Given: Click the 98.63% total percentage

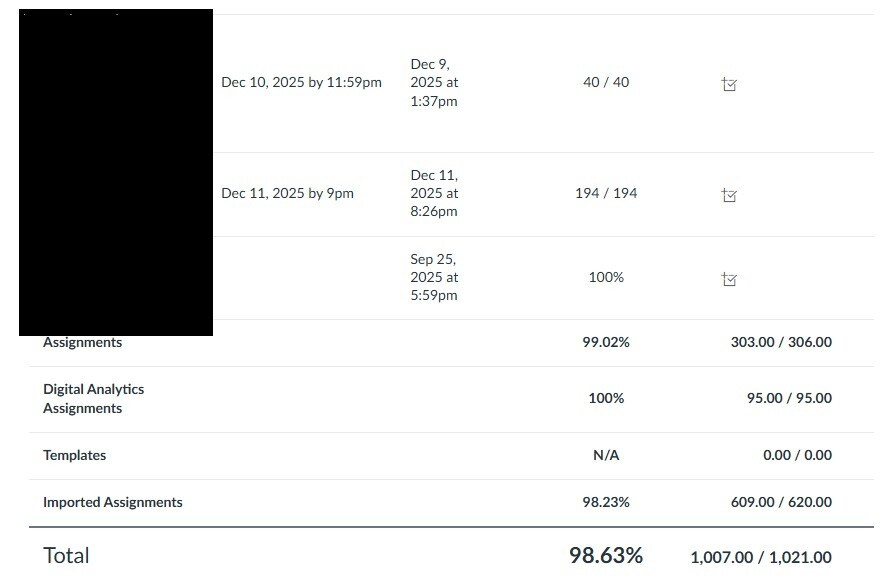Looking at the screenshot, I should point(606,555).
